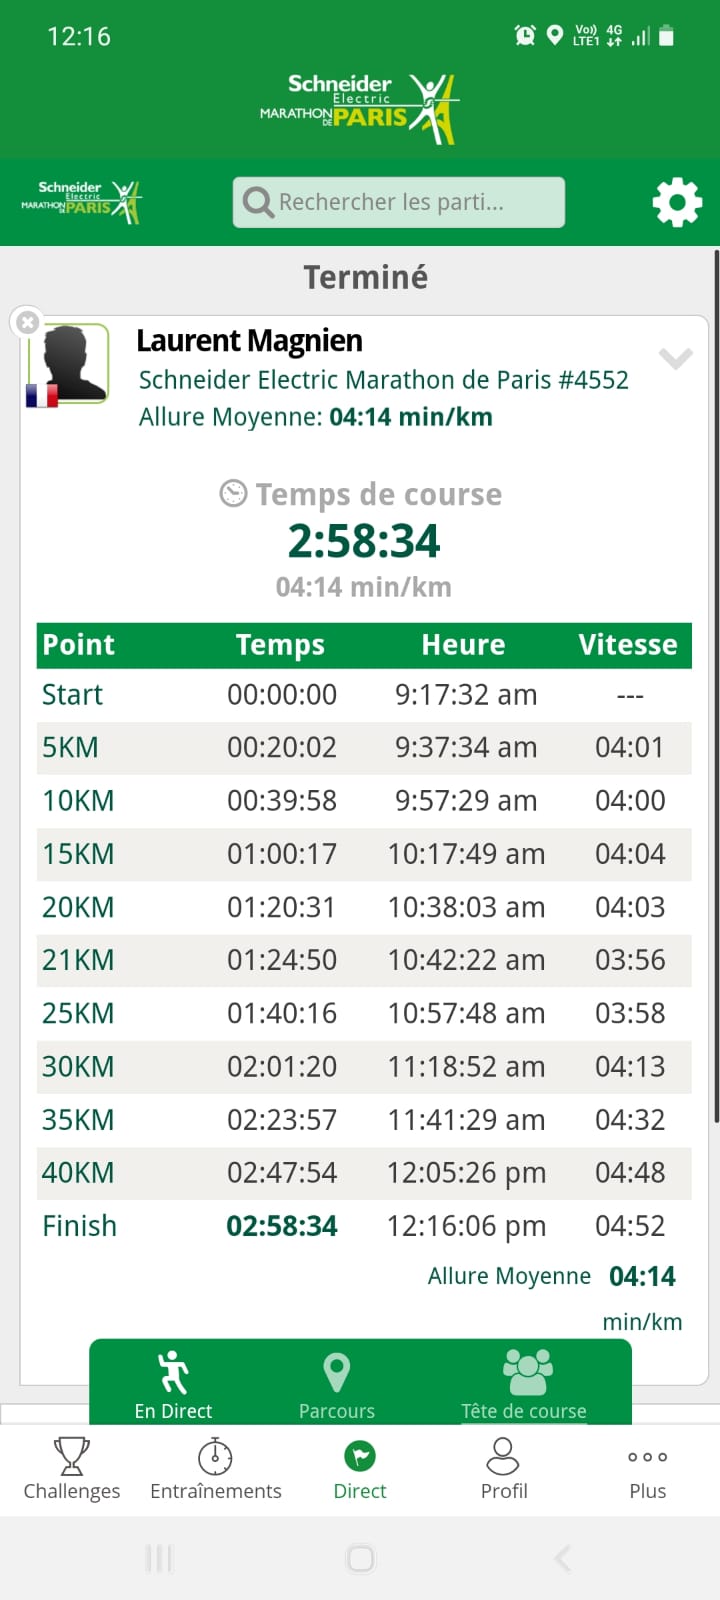Image resolution: width=720 pixels, height=1600 pixels.
Task: Click the Rechercher les participants field
Action: point(410,202)
